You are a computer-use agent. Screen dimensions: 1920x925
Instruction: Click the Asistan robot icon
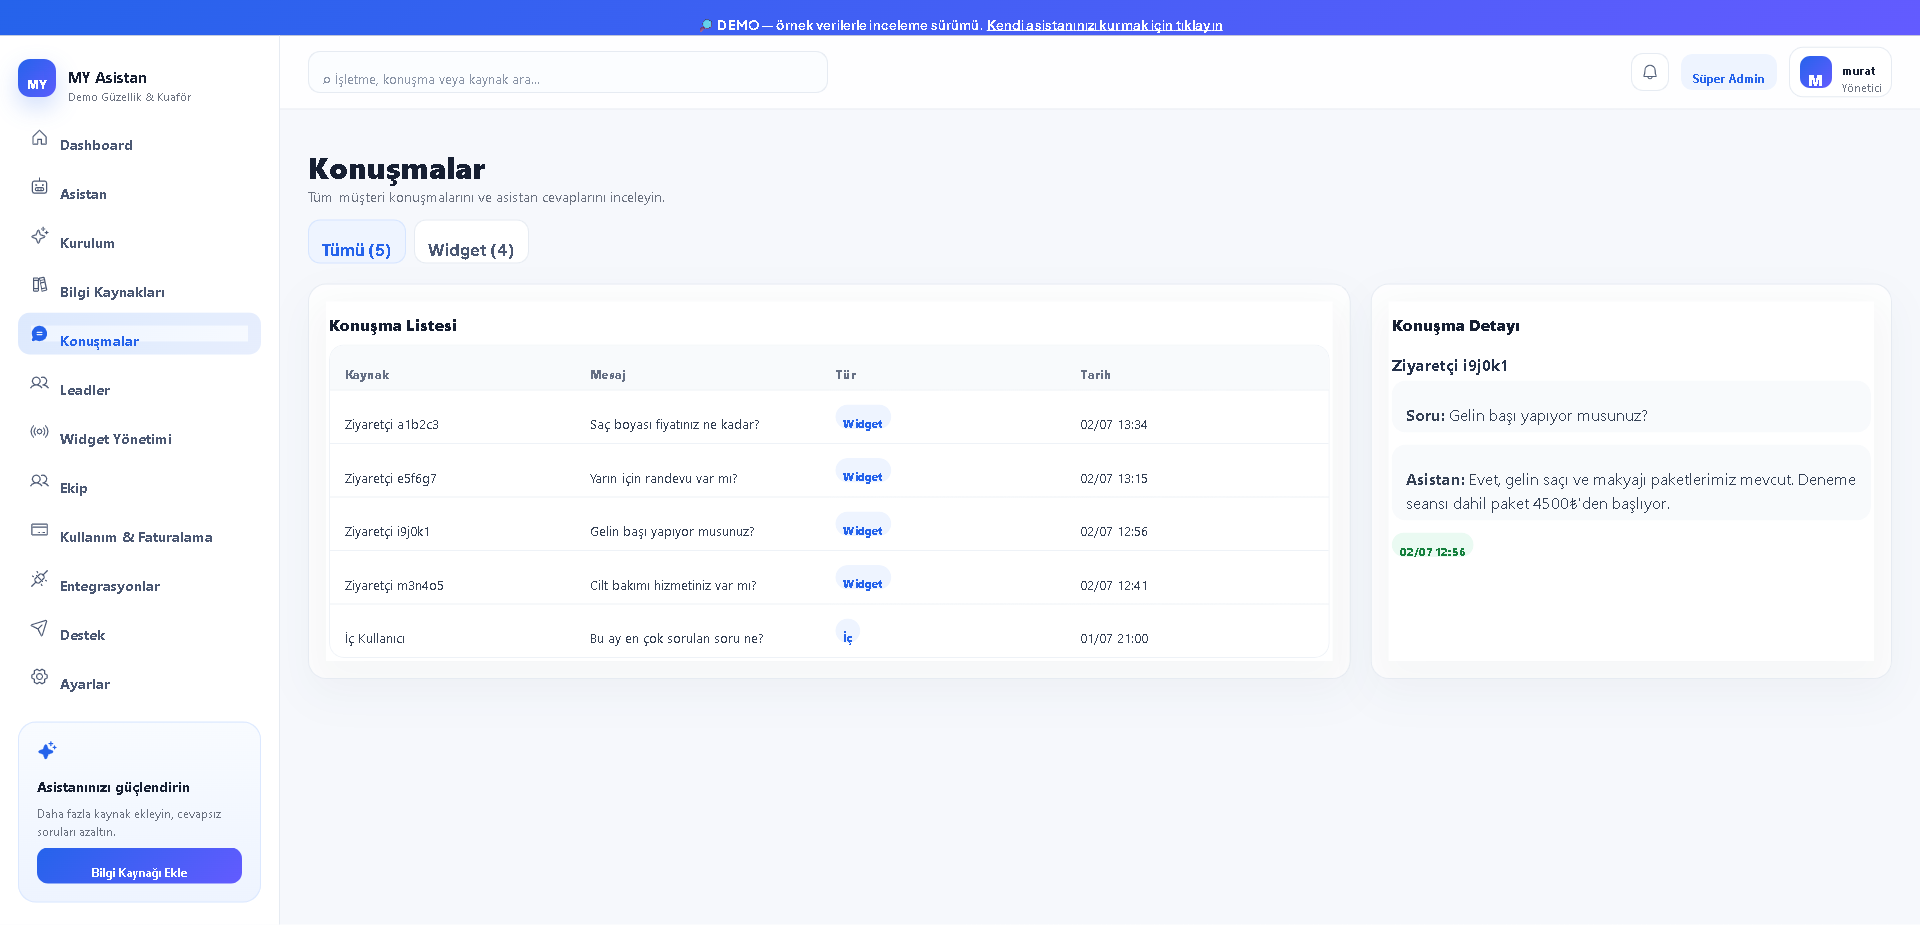click(x=39, y=186)
